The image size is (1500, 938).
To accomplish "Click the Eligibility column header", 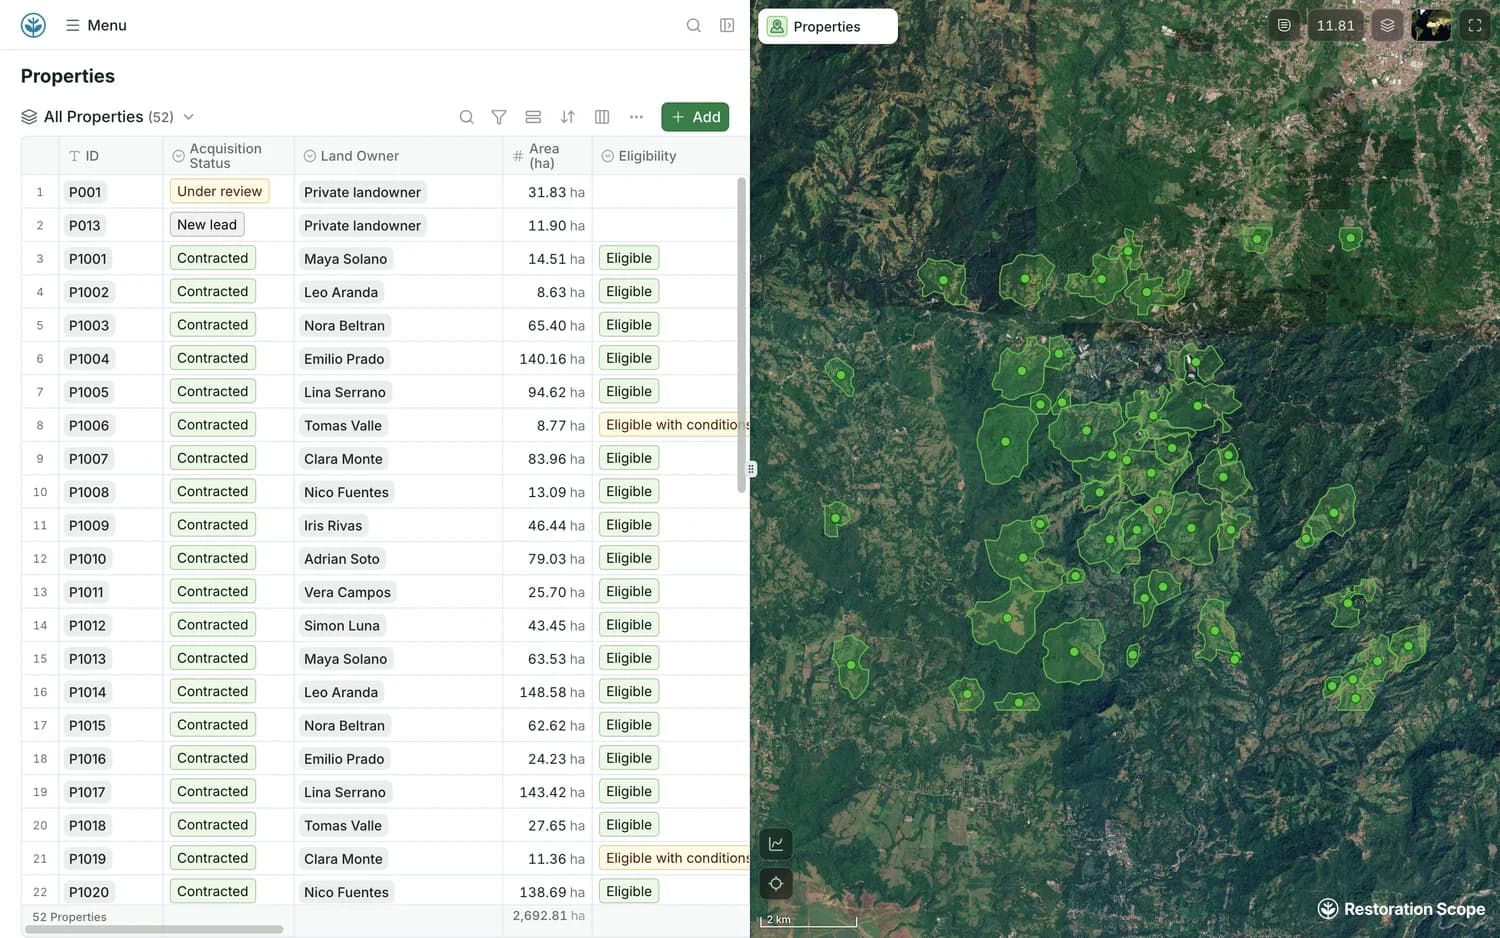I will [670, 156].
